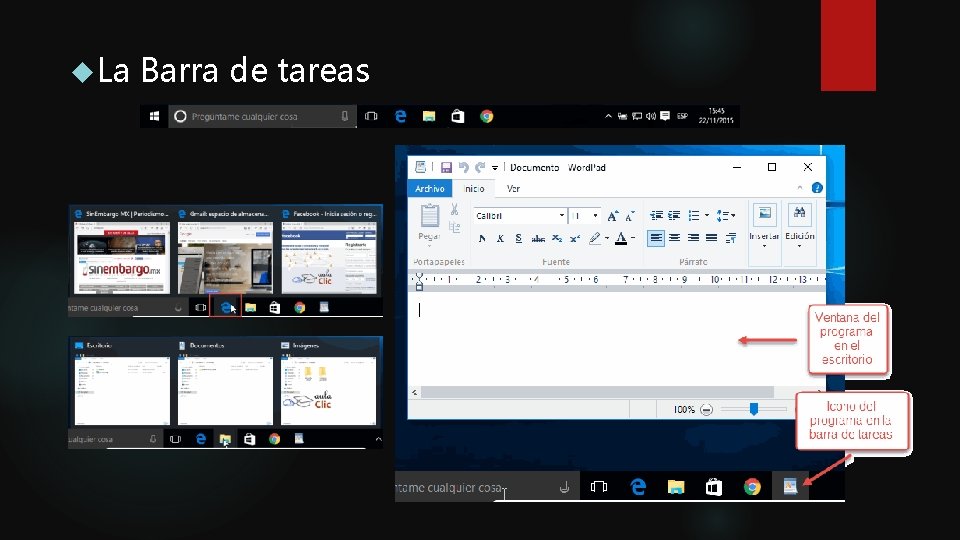Screen dimensions: 960x540
Task: Click the Redo arrow in WordPad's title bar
Action: (480, 167)
